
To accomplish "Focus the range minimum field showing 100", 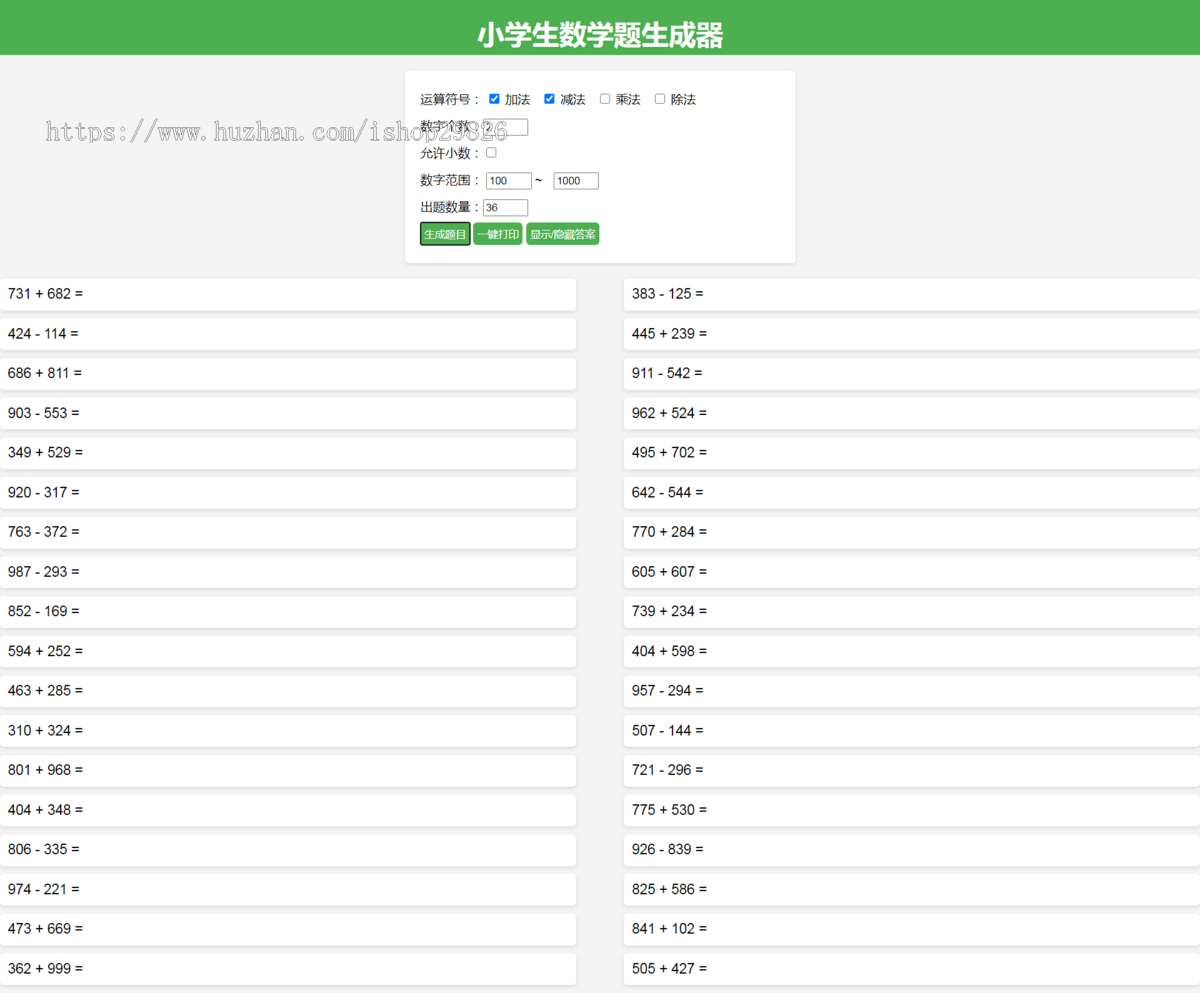I will (x=509, y=181).
